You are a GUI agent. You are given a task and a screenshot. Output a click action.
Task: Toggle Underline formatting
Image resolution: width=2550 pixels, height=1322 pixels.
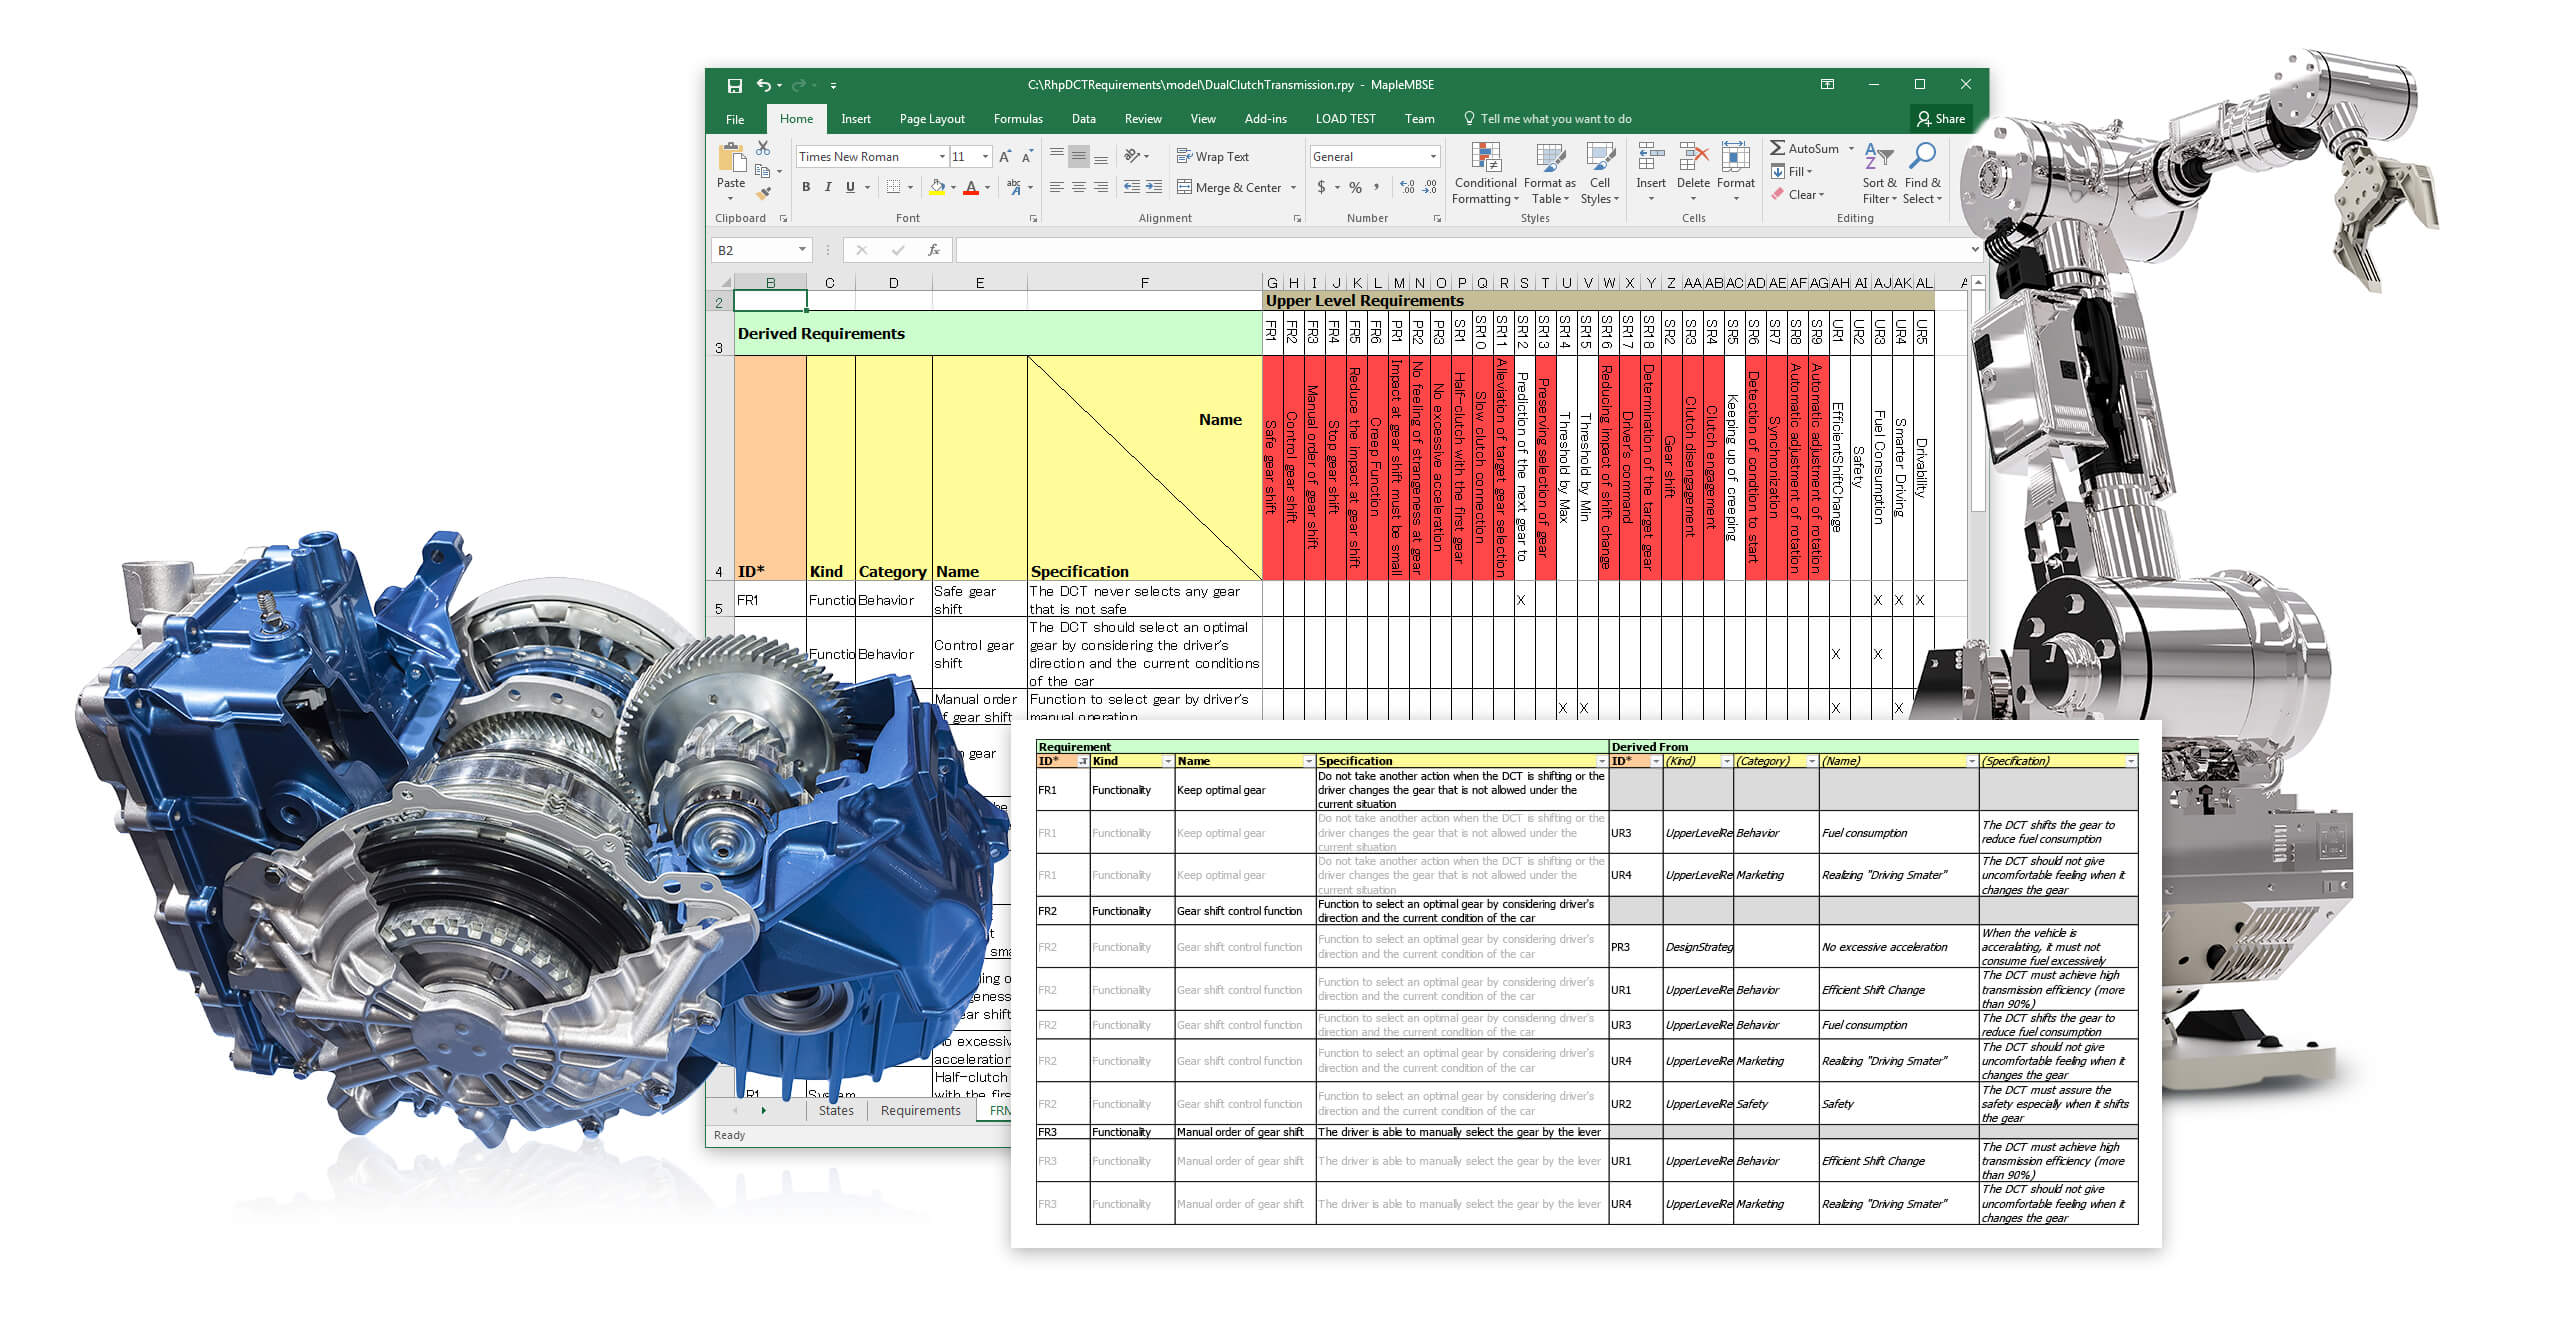pyautogui.click(x=850, y=187)
